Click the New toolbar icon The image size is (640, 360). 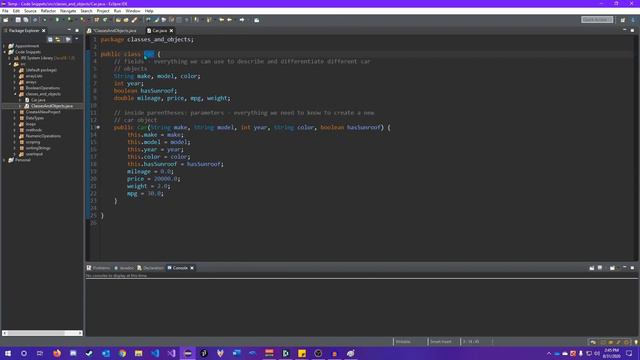[x=6, y=20]
